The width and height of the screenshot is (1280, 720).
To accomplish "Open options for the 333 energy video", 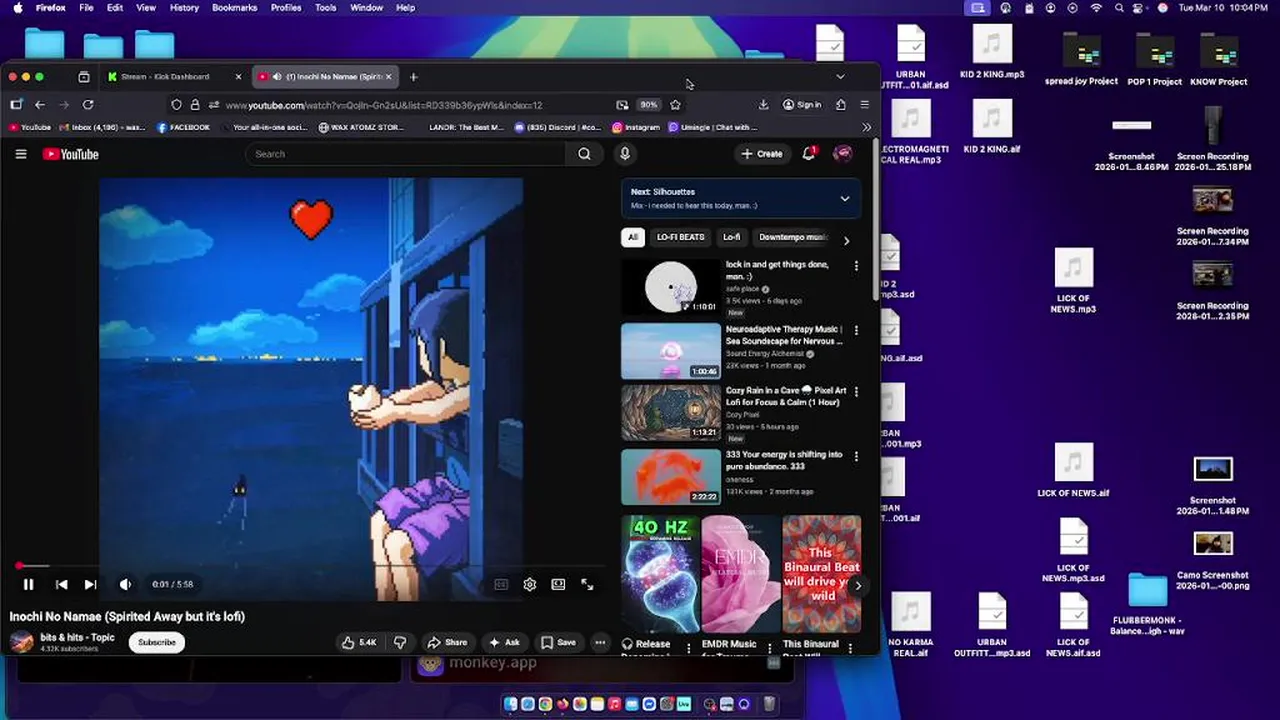I will [855, 455].
